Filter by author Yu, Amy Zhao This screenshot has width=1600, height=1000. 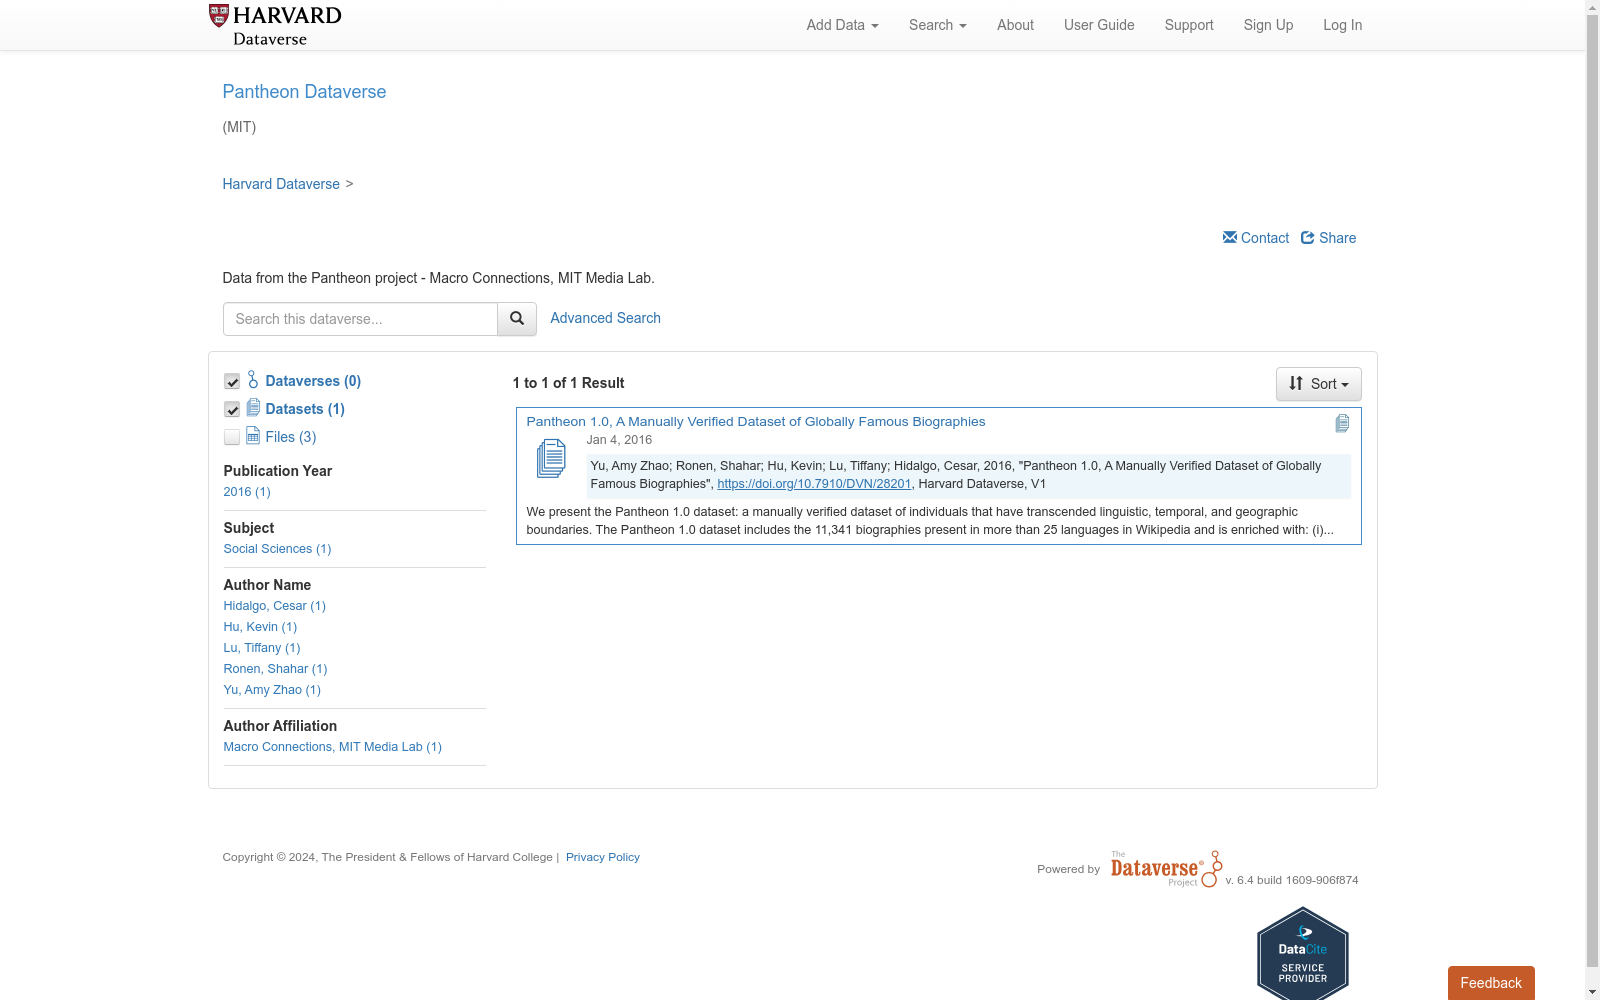tap(272, 690)
